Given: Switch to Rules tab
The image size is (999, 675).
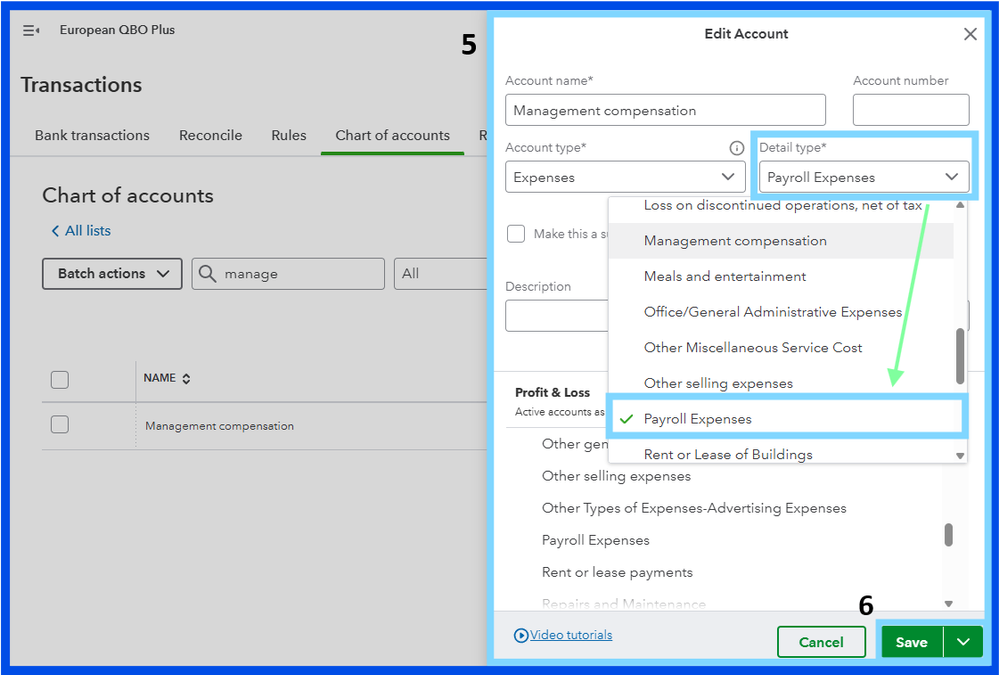Looking at the screenshot, I should click(x=289, y=135).
